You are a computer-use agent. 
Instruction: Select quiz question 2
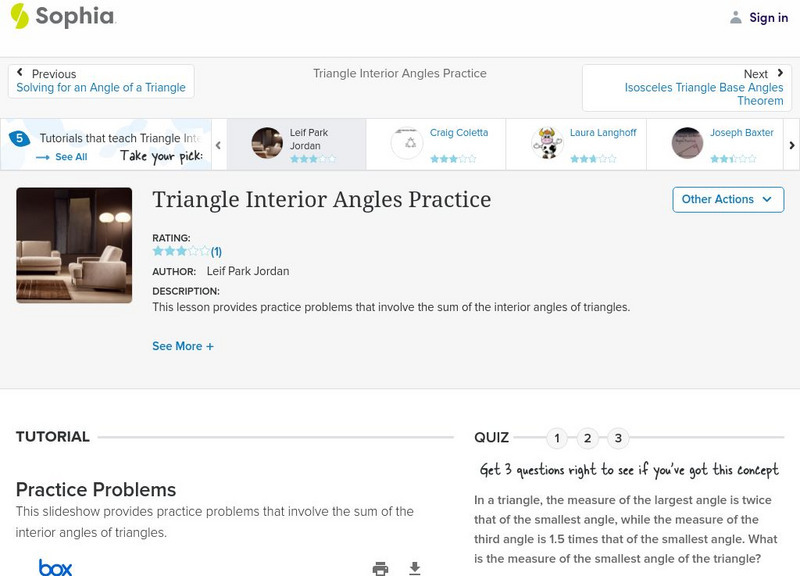pyautogui.click(x=588, y=438)
